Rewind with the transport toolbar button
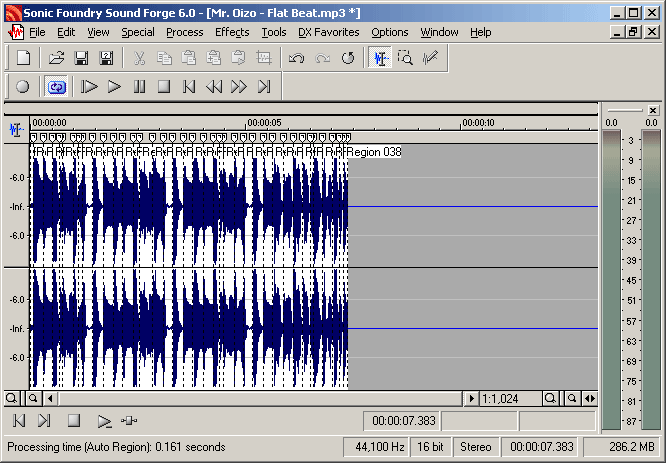Viewport: 666px width, 463px height. (x=214, y=87)
